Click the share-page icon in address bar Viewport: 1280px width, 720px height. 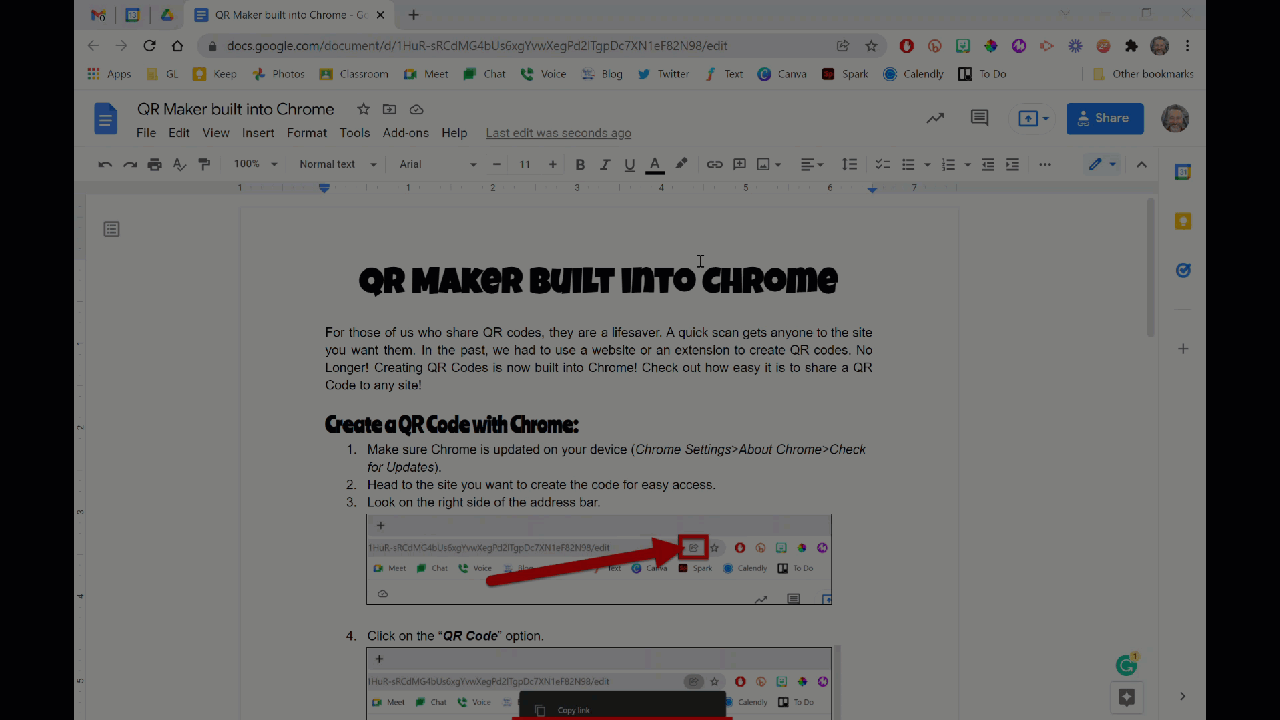pos(843,46)
